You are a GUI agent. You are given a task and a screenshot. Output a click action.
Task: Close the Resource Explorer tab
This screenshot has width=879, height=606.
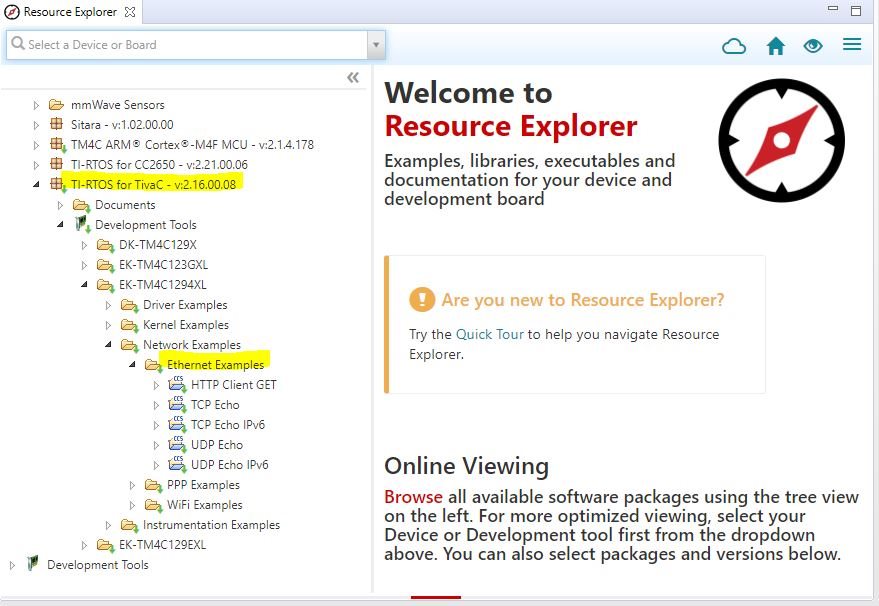click(130, 12)
